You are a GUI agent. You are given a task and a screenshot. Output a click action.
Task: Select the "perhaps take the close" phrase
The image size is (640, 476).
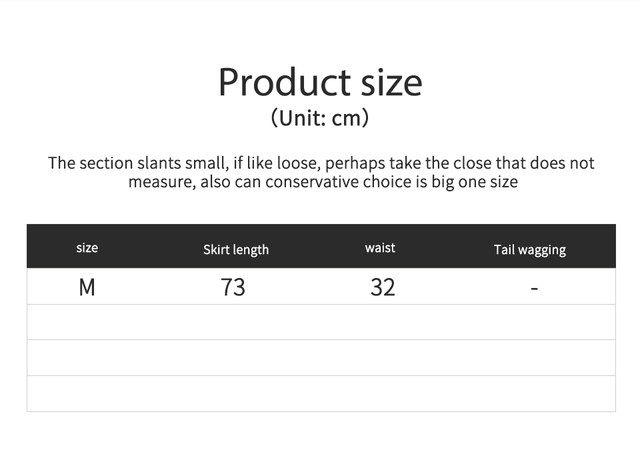[x=410, y=163]
